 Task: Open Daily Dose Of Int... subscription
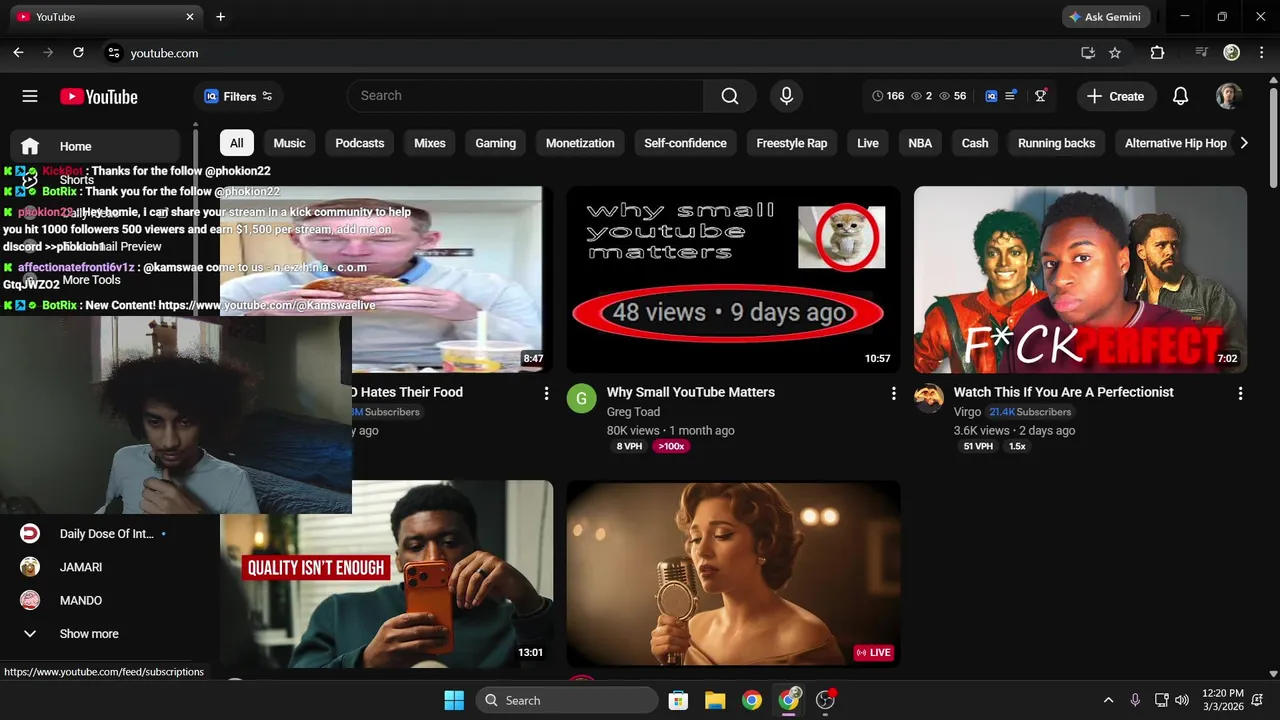[95, 534]
